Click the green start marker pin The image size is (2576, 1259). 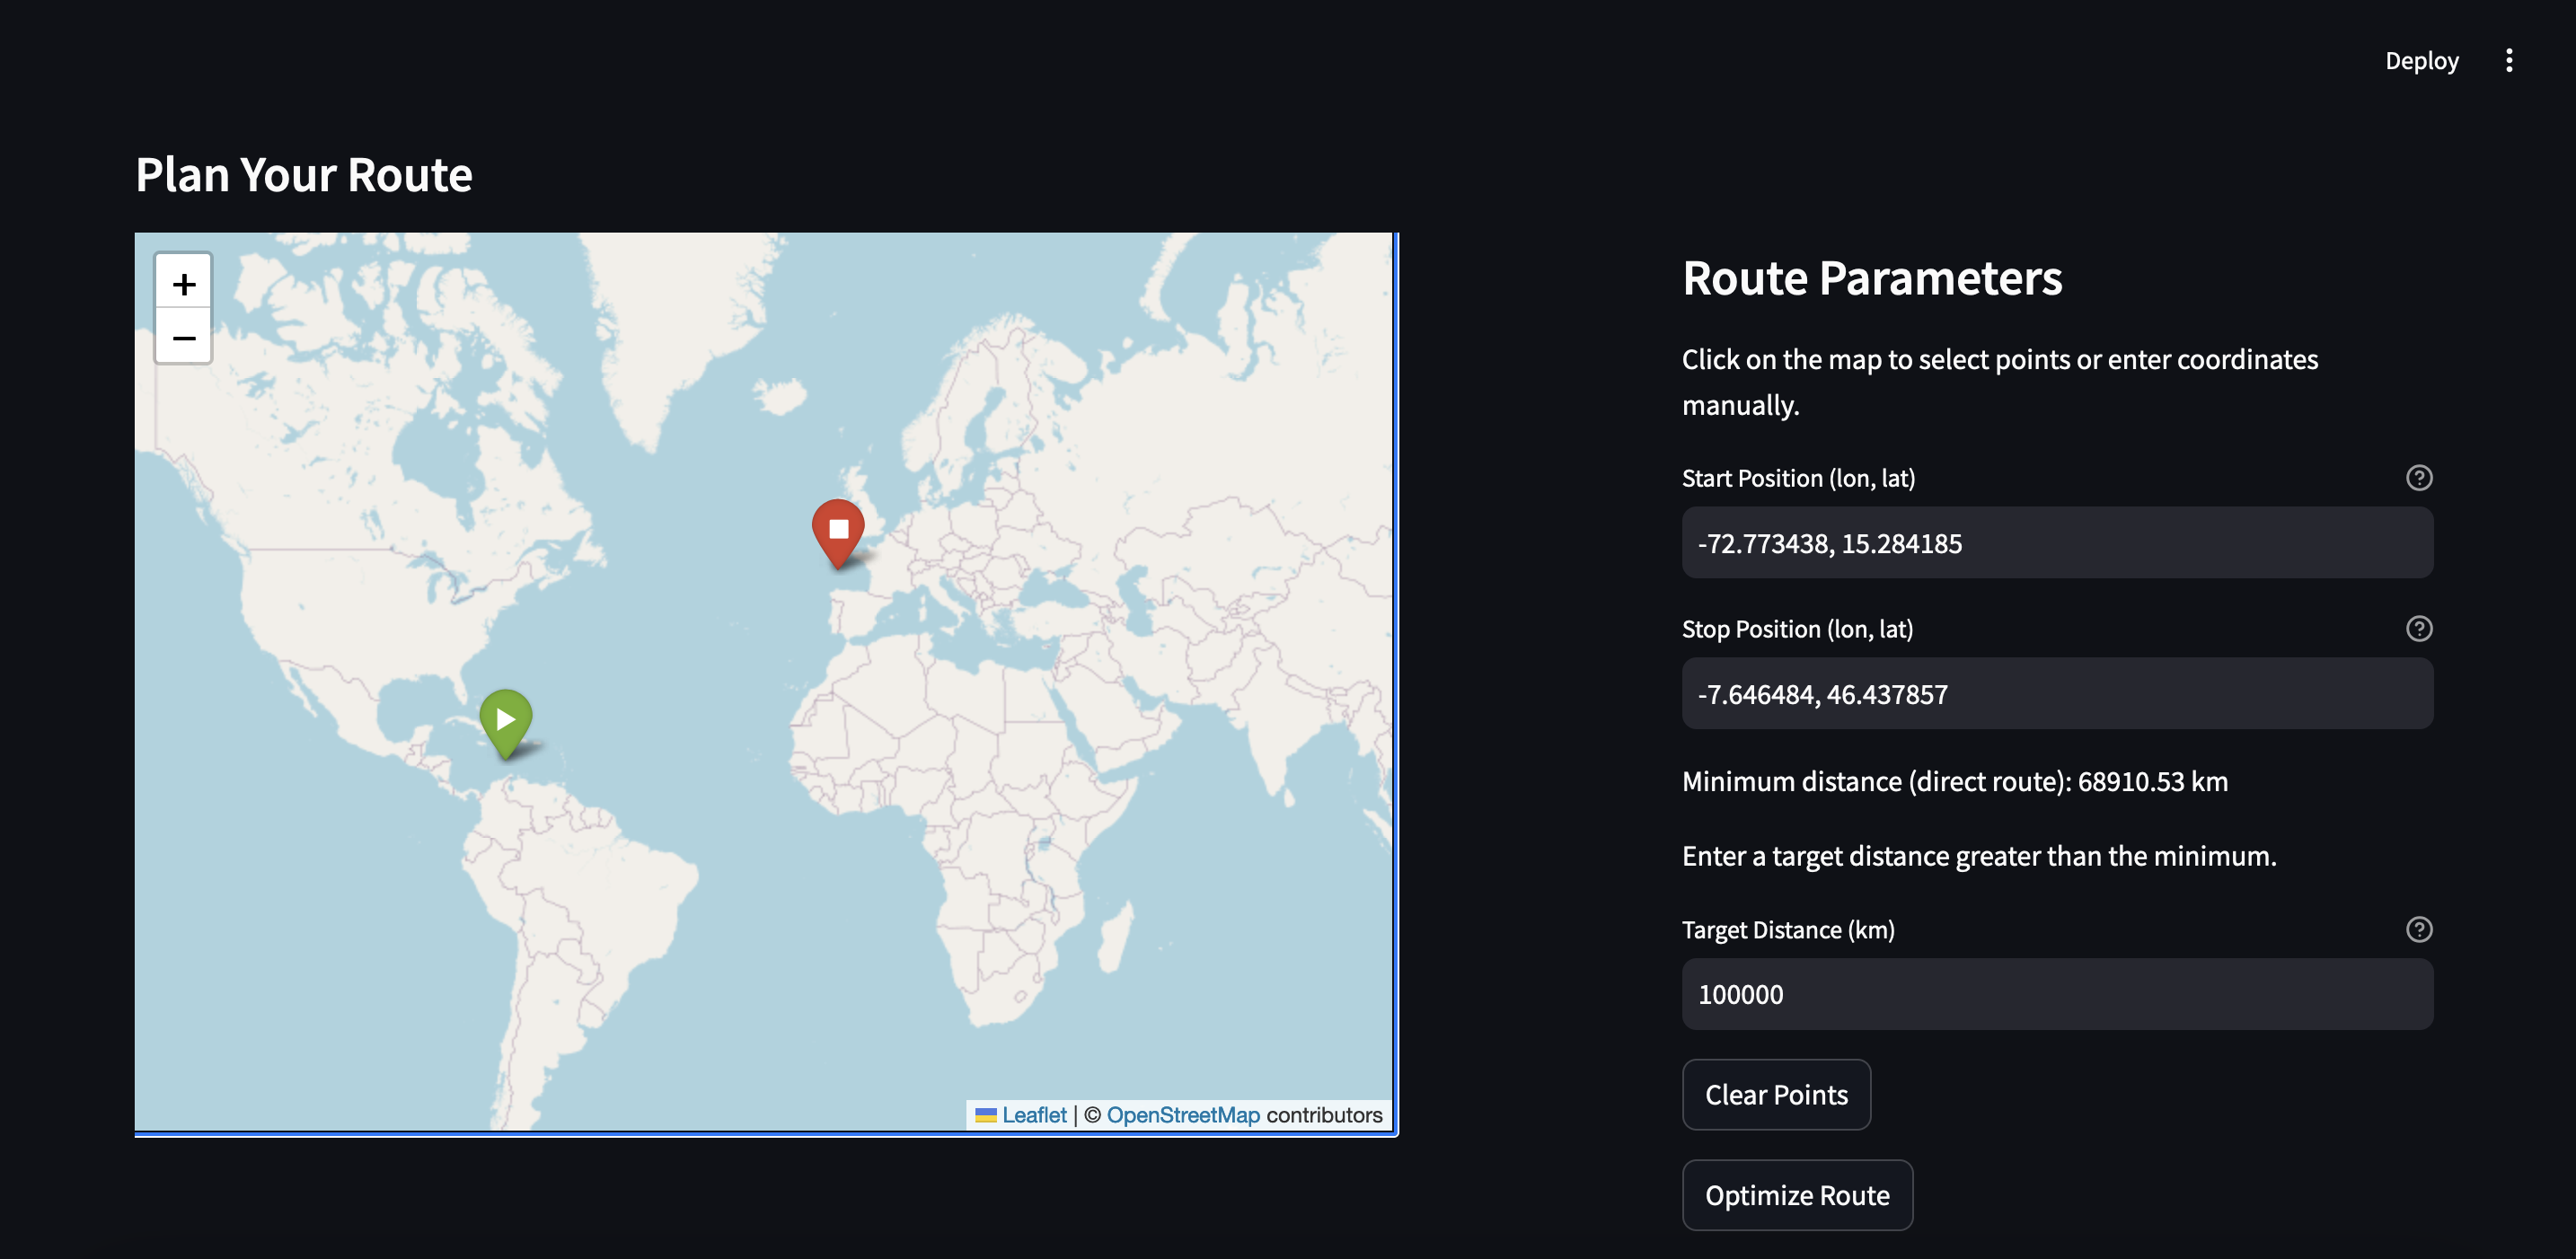pos(505,719)
